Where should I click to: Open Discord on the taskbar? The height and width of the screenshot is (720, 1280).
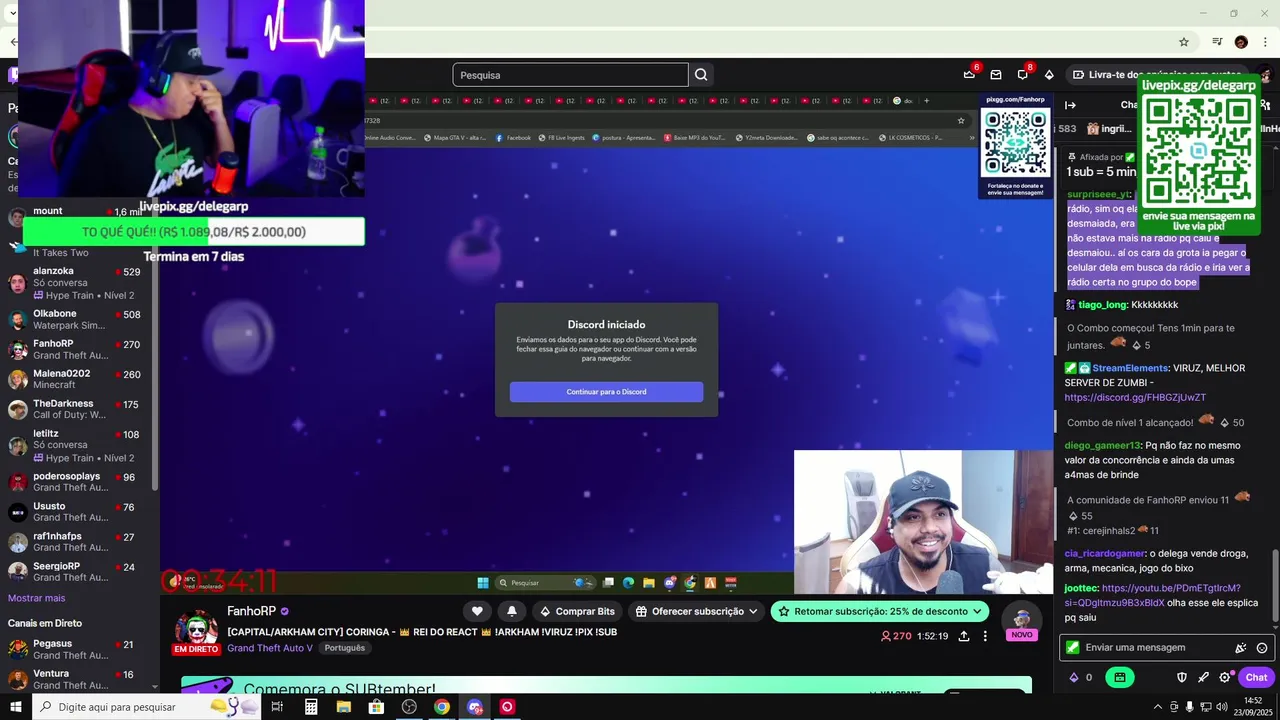point(474,707)
